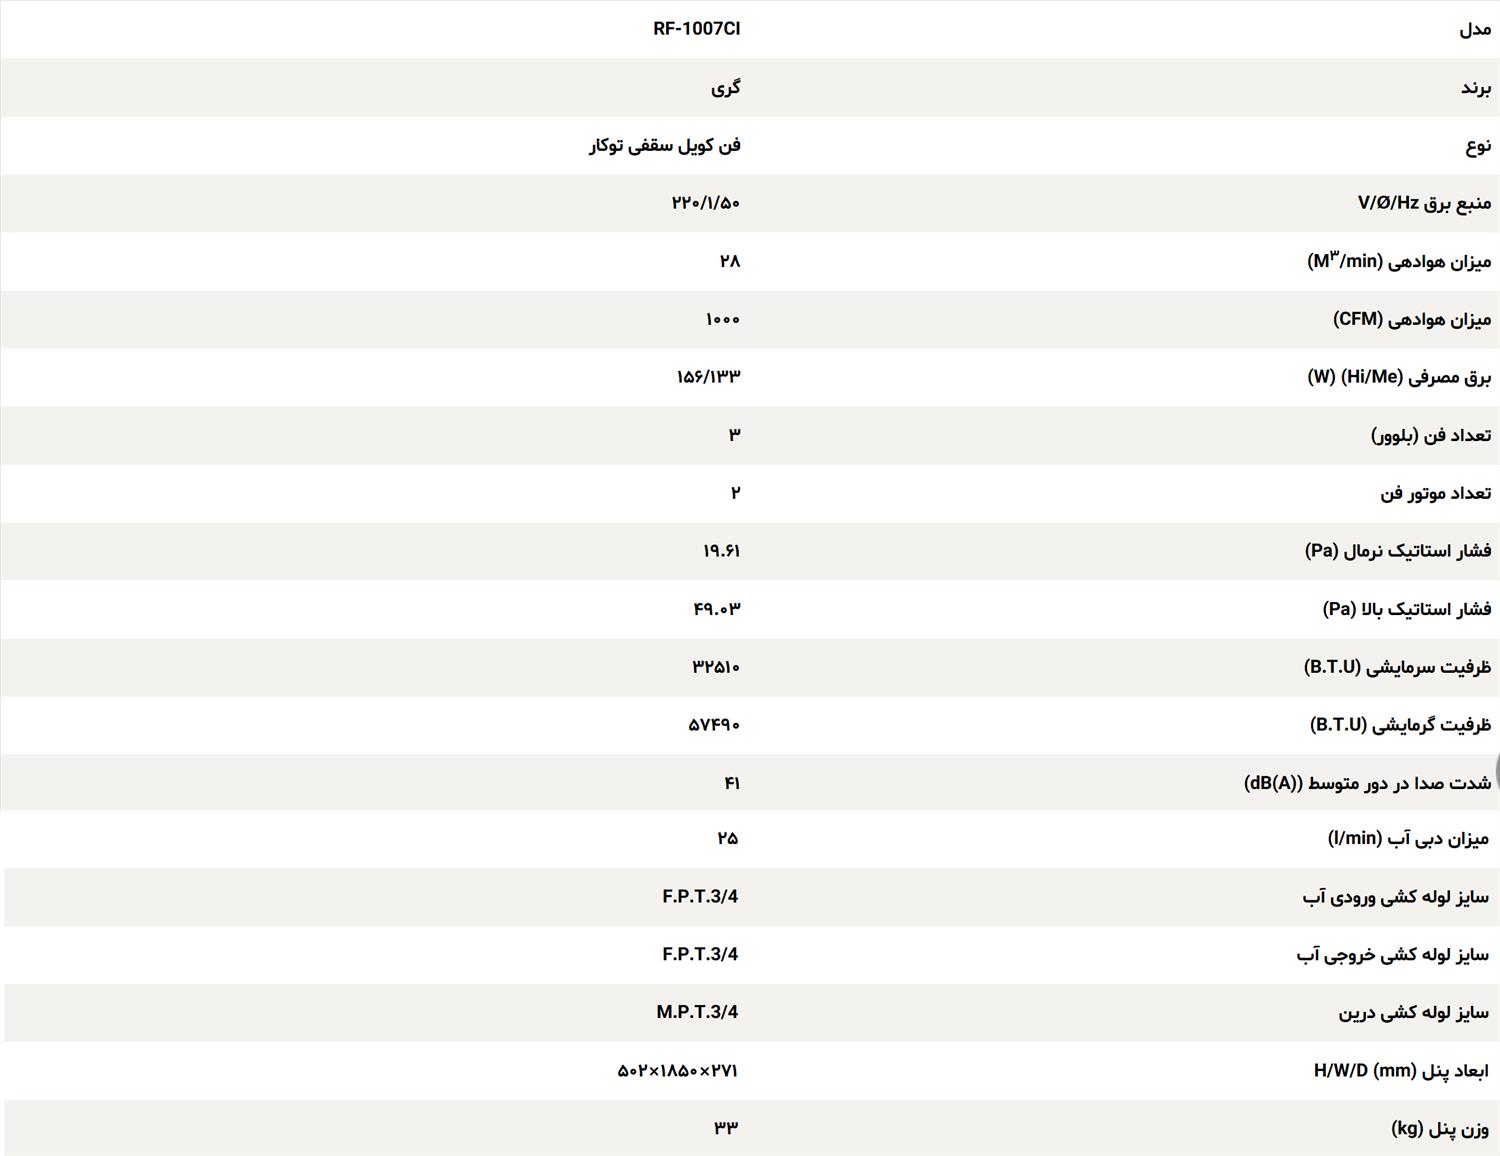
Task: Click the ظرفیت گرمایشی (B.T.U) label
Action: [x=1400, y=725]
